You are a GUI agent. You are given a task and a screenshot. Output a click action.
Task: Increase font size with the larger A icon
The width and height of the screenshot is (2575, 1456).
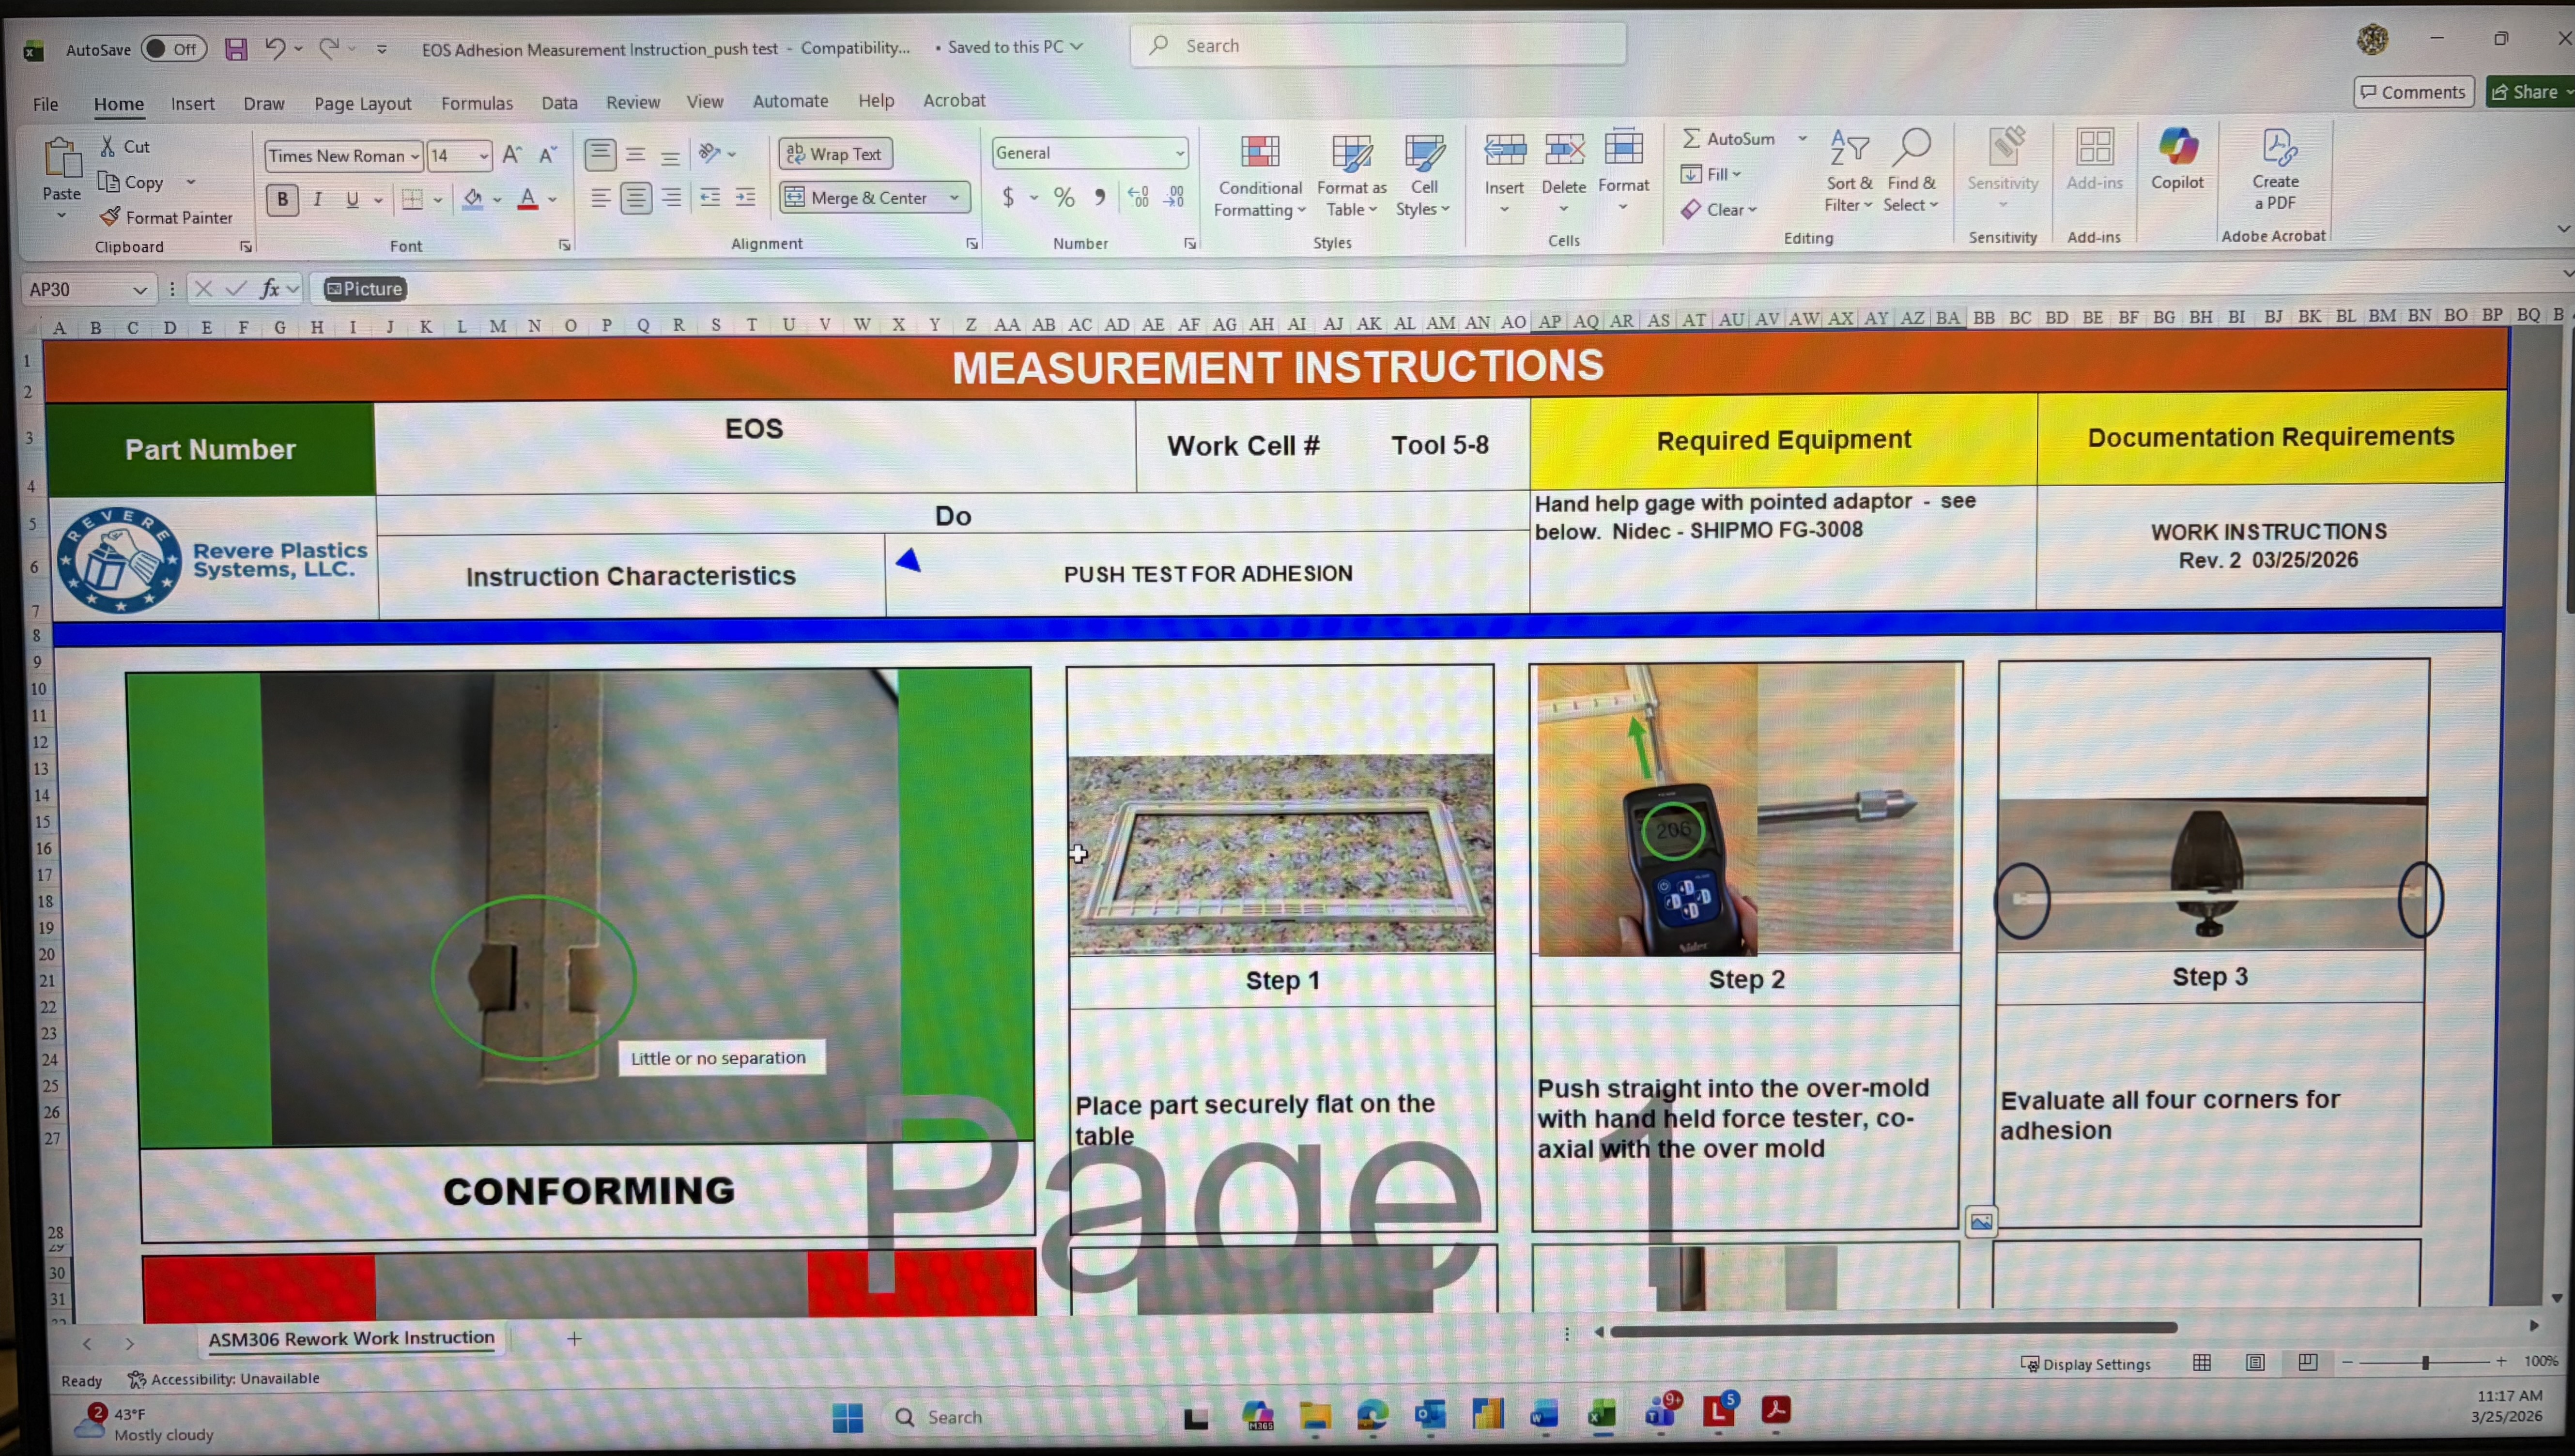point(512,155)
